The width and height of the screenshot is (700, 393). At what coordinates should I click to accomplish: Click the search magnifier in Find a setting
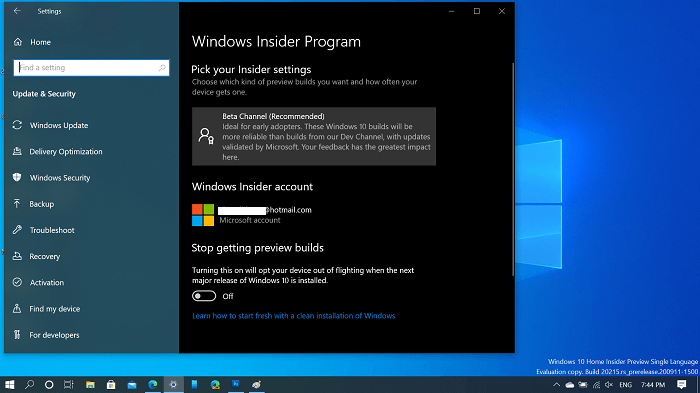coord(162,68)
